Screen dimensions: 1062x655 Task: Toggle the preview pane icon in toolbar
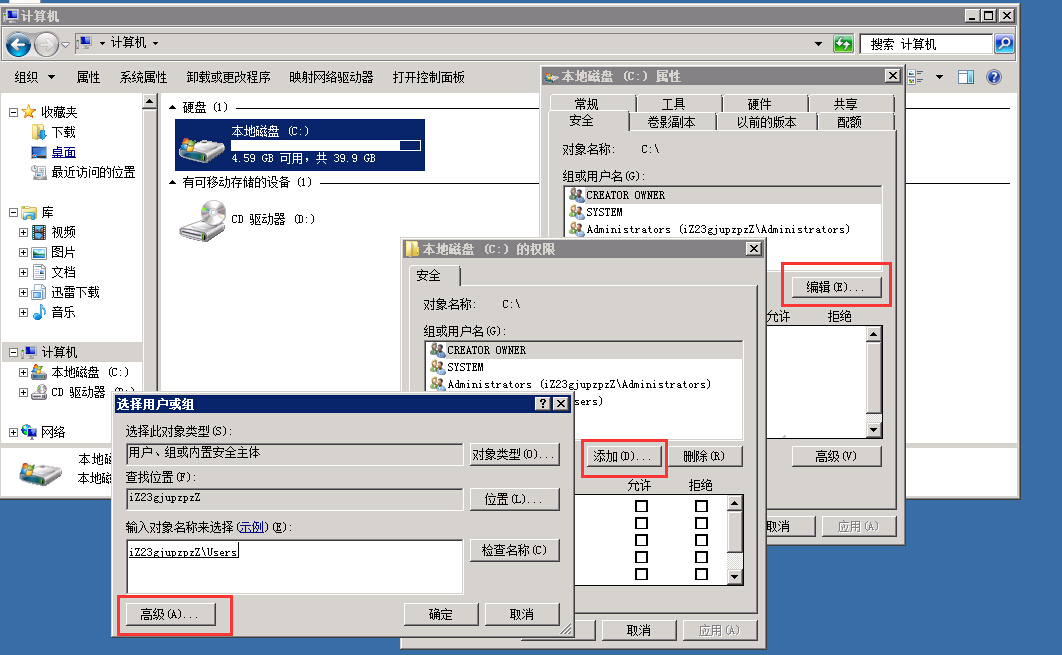[965, 77]
